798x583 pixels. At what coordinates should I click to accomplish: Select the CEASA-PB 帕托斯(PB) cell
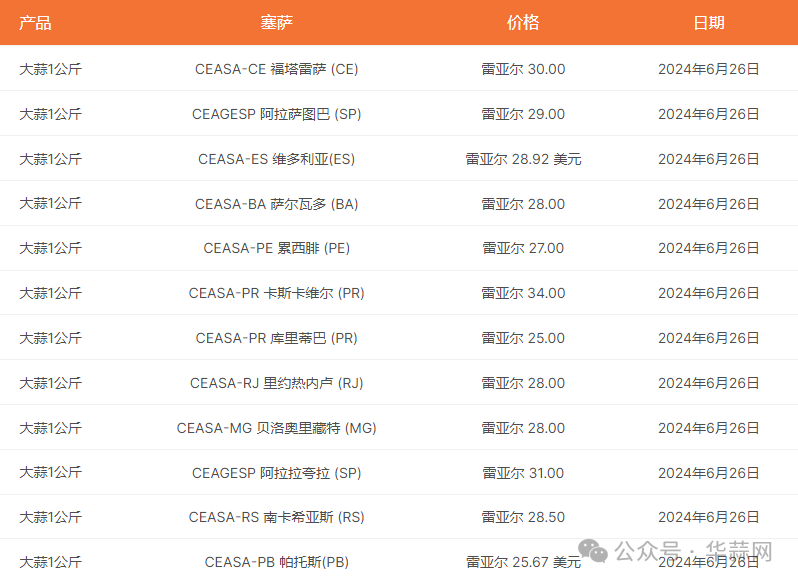tap(276, 562)
